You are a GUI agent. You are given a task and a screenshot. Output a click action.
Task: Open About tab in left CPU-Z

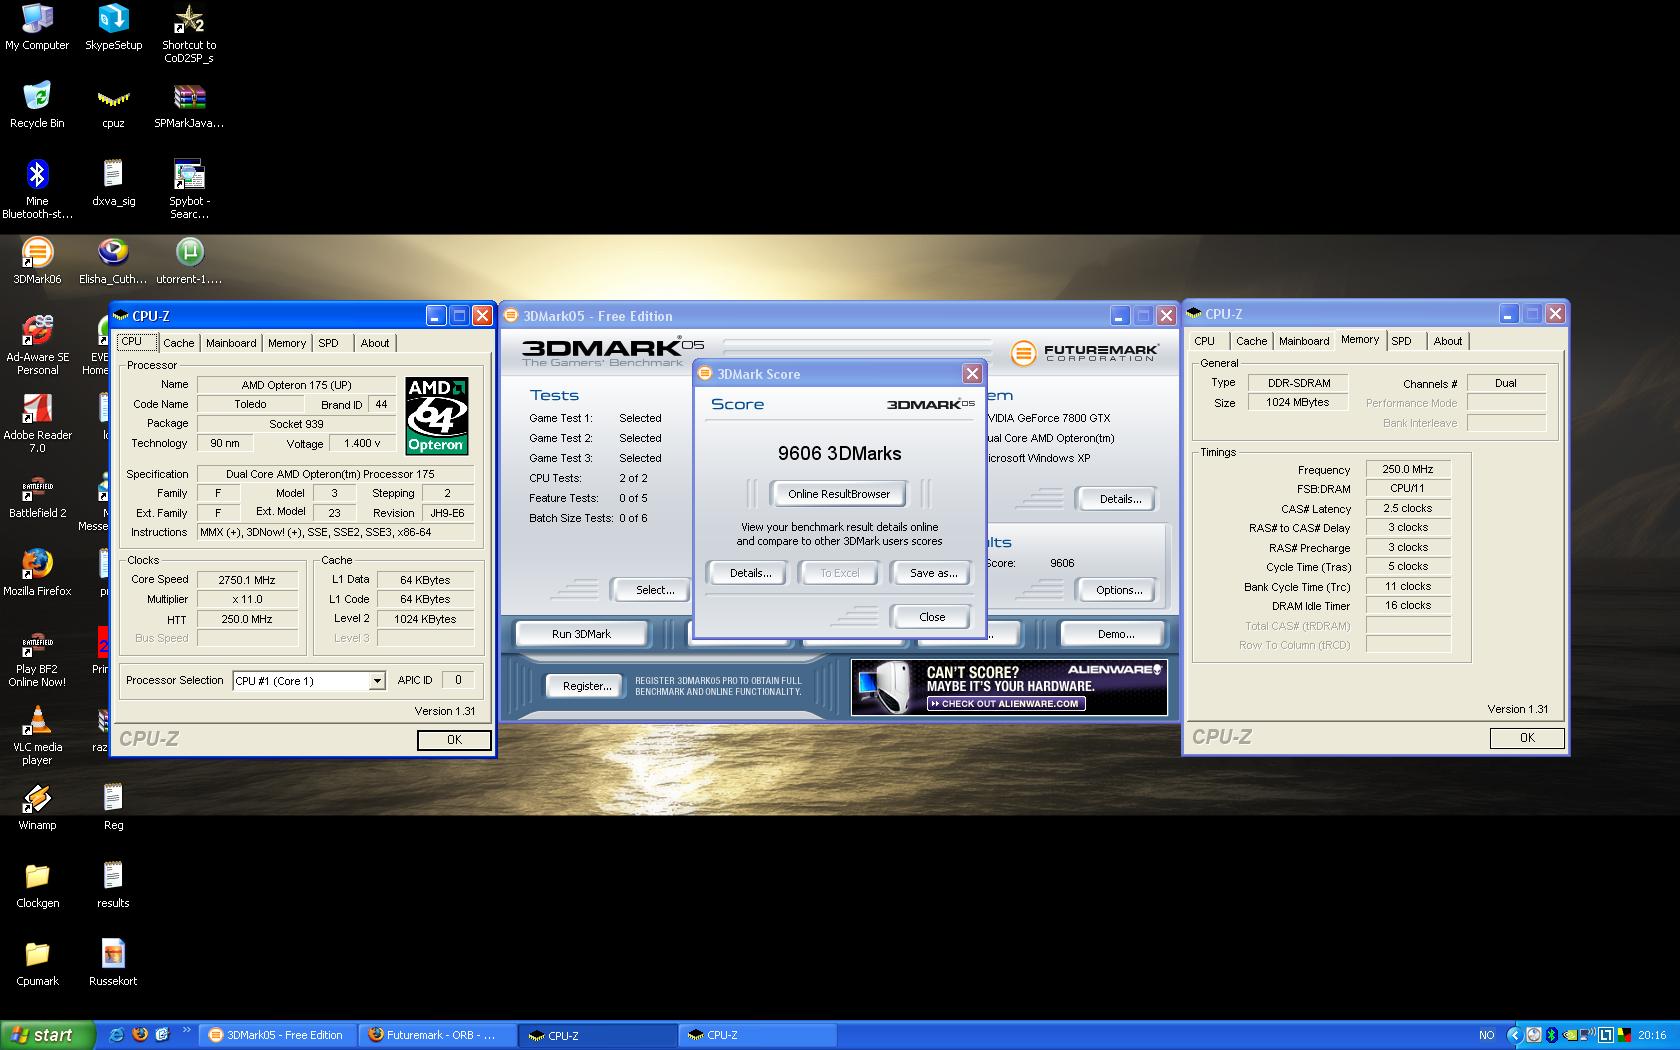pyautogui.click(x=375, y=343)
